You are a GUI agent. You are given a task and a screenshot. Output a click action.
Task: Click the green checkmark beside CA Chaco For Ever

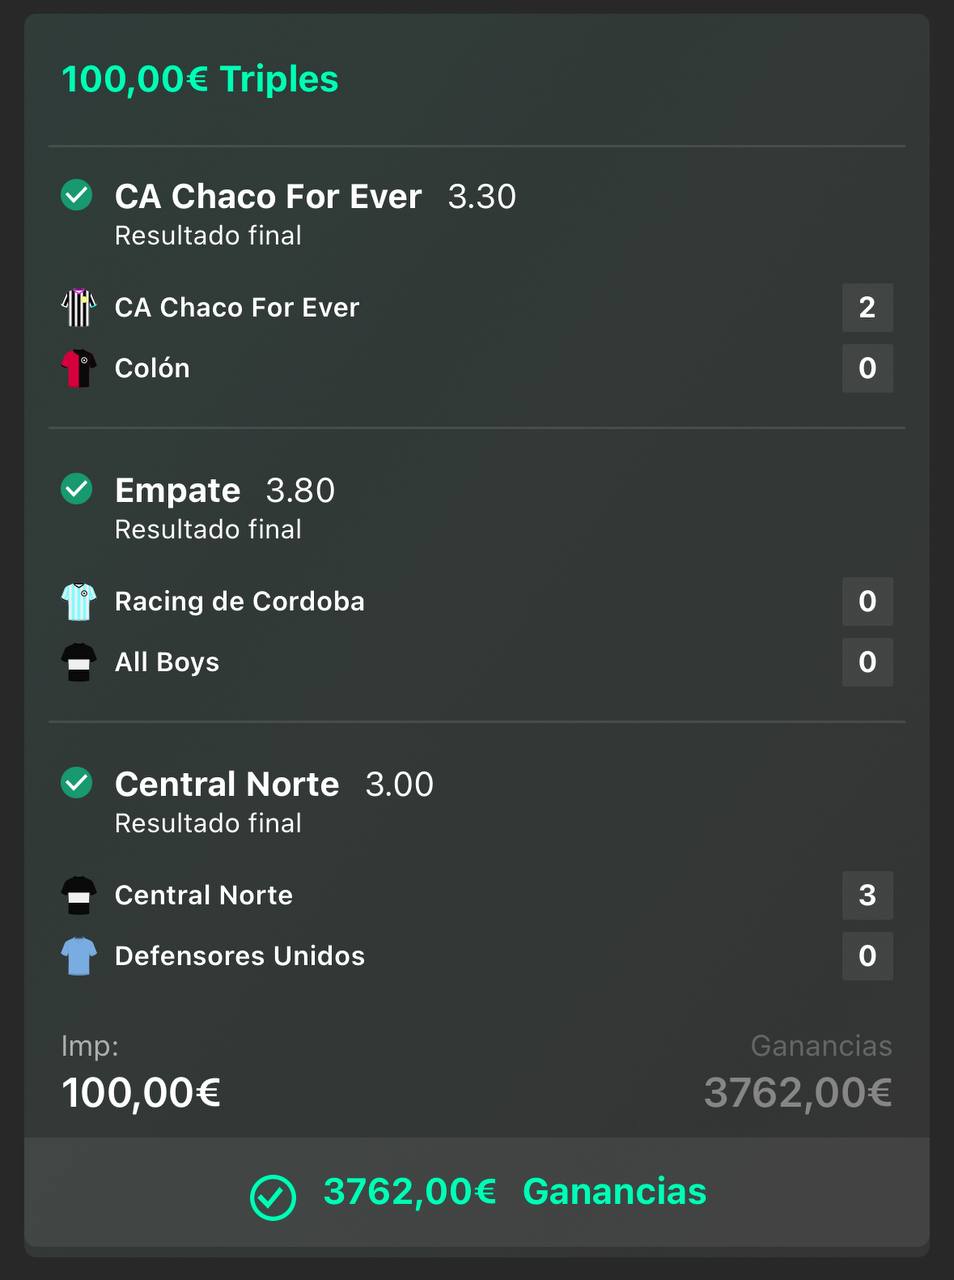77,195
